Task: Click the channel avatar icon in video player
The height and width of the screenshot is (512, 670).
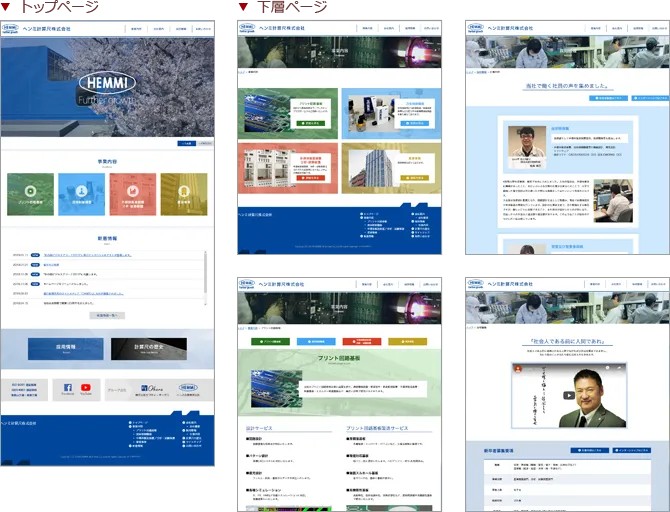Action: [518, 369]
